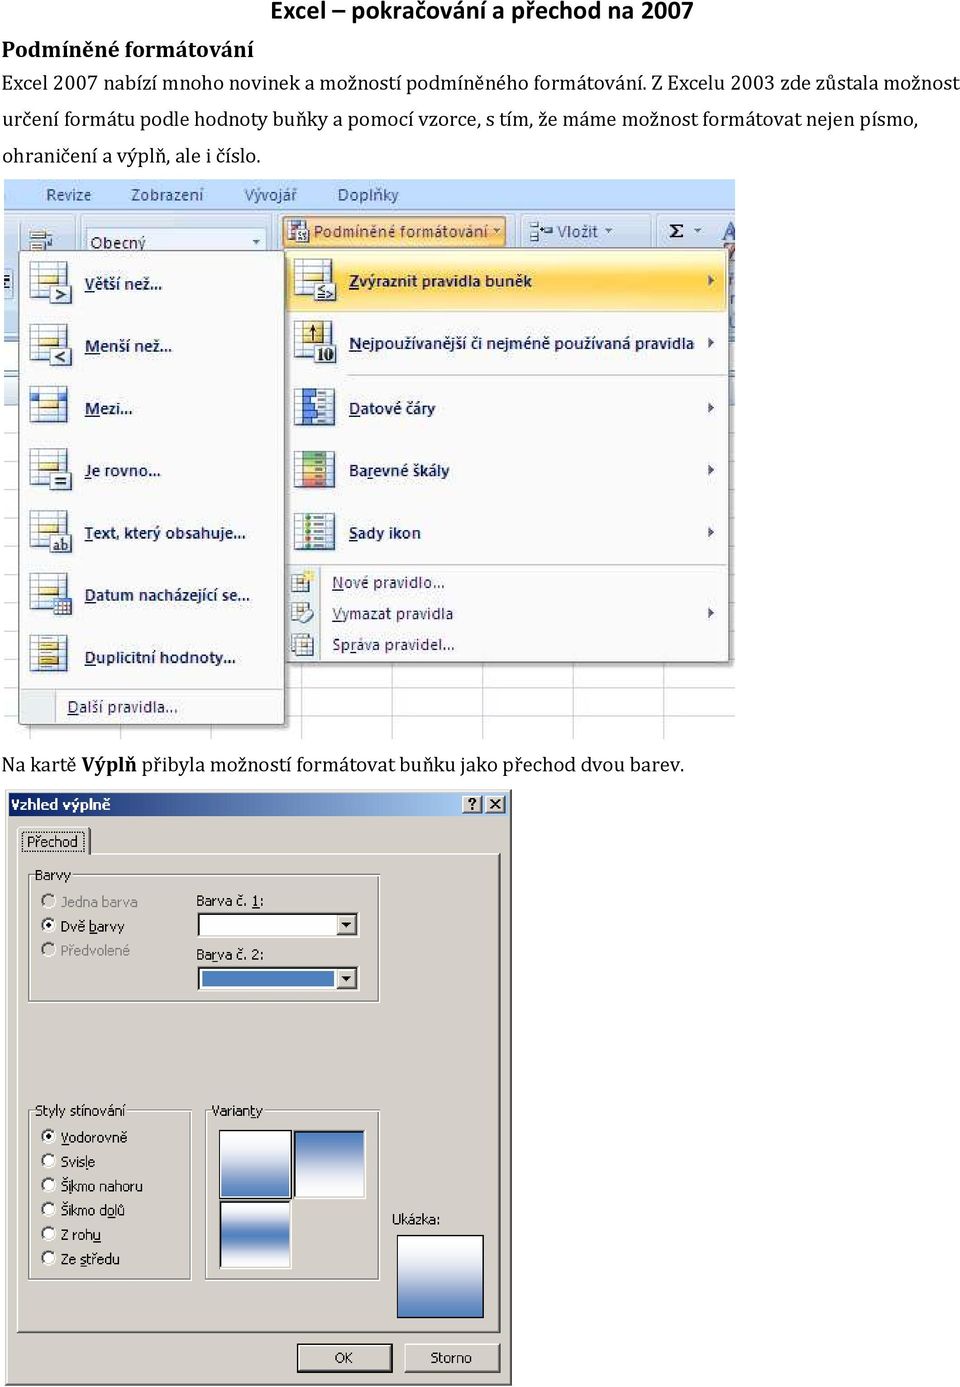Image resolution: width=960 pixels, height=1387 pixels.
Task: Choose Šikmo nahoru shading style
Action: click(48, 1184)
